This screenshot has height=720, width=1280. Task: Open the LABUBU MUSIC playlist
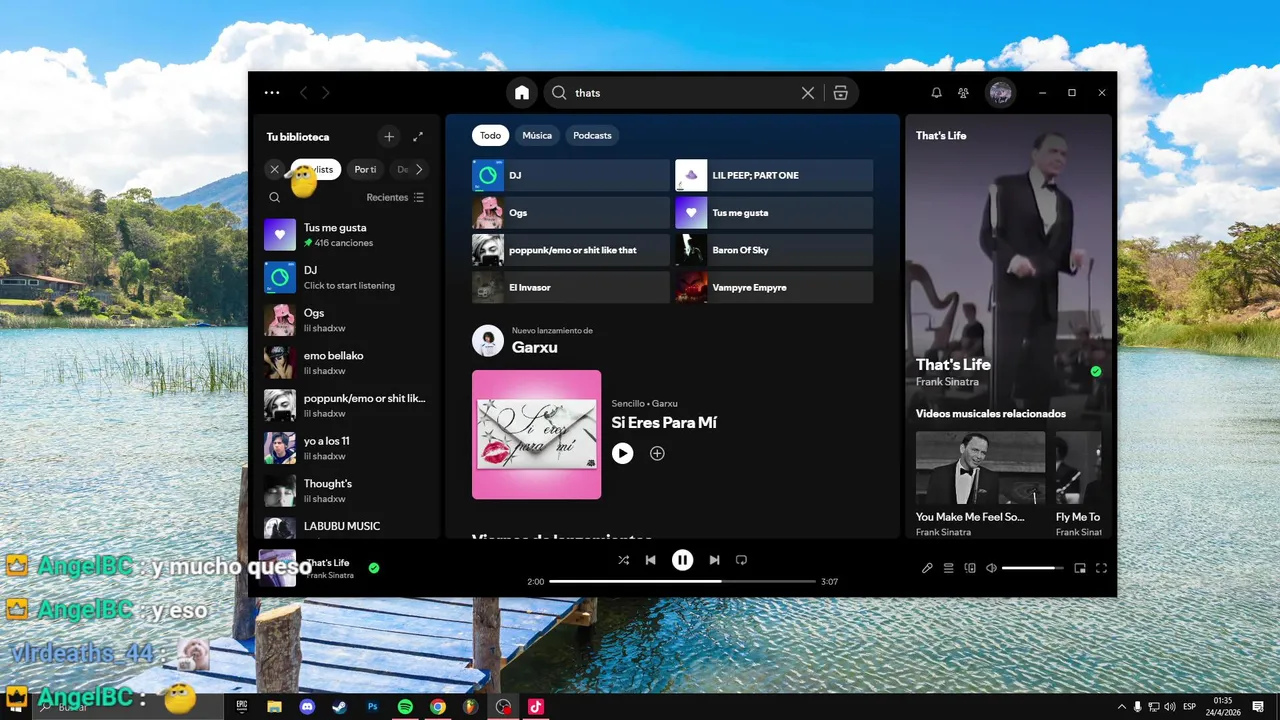(345, 527)
